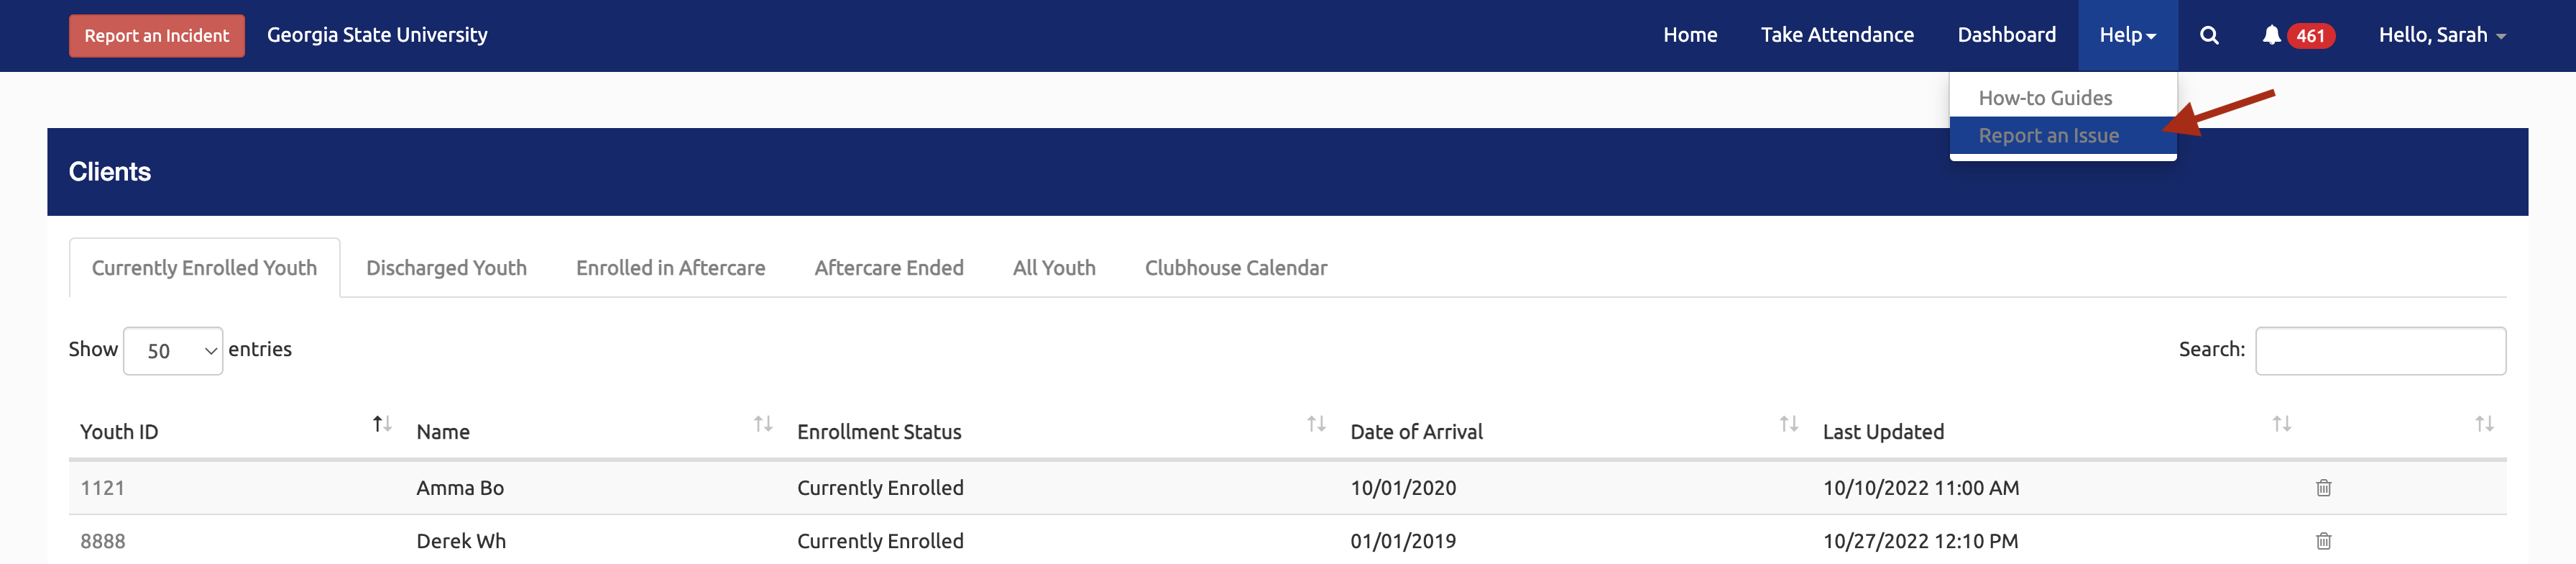This screenshot has width=2576, height=564.
Task: Sort by Enrollment Status arrows
Action: (x=1316, y=425)
